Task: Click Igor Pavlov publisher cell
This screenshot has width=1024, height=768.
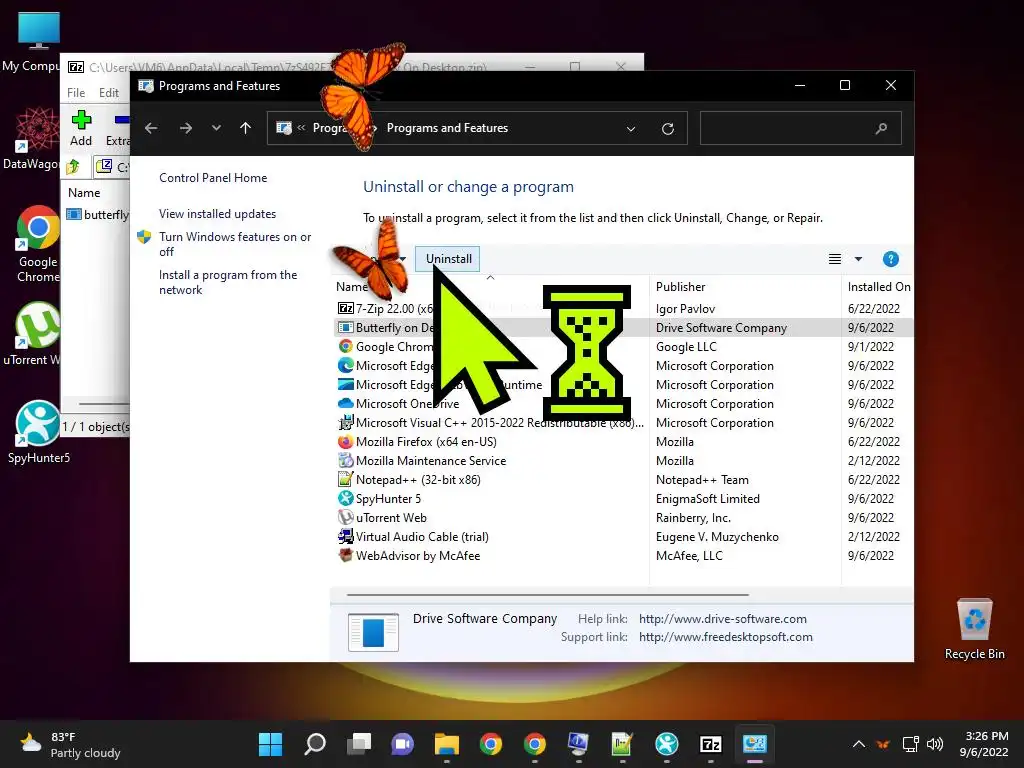Action: [x=685, y=308]
